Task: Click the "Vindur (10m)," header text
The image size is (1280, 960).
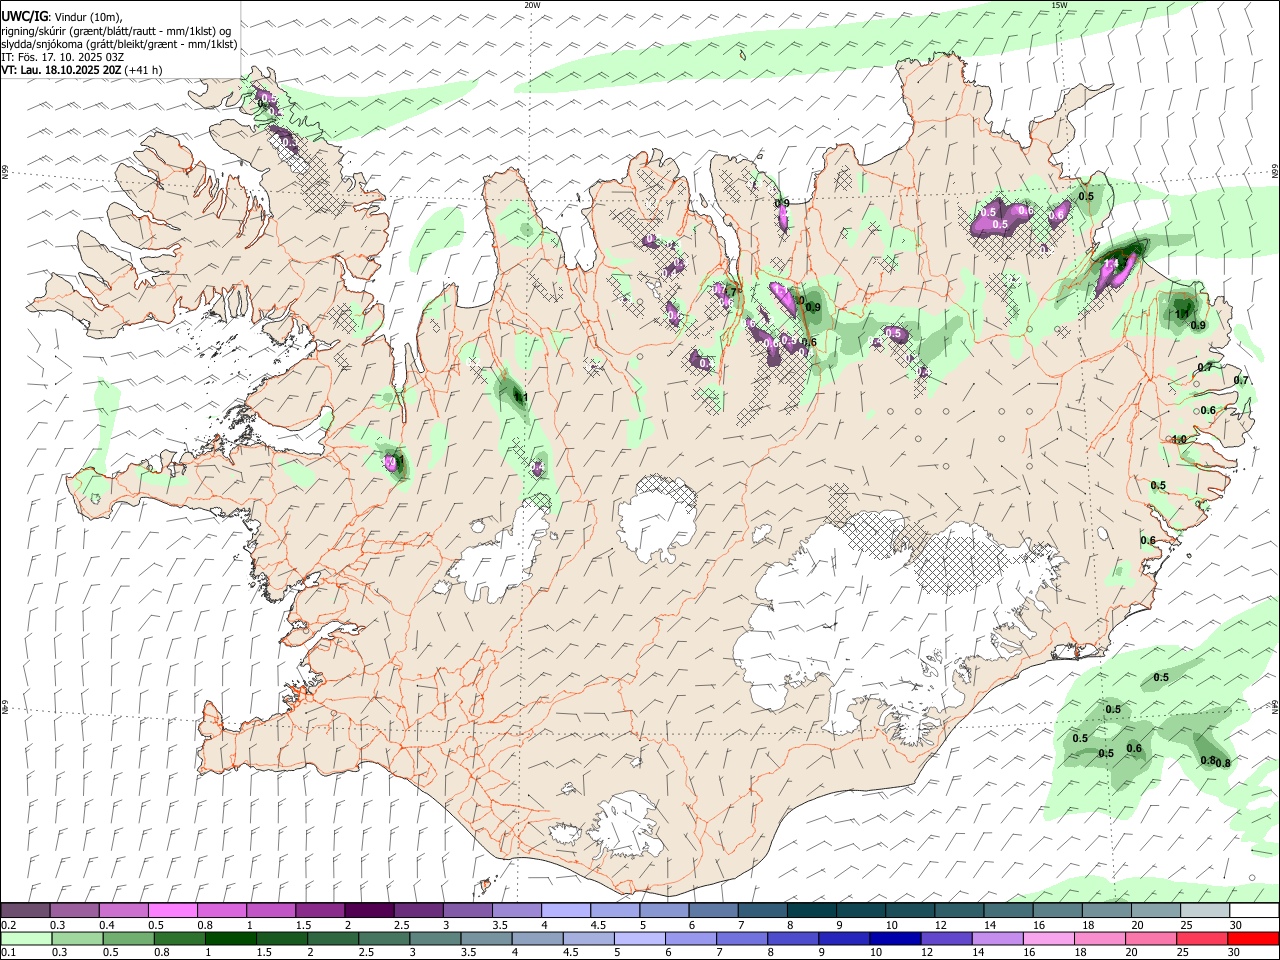Action: coord(87,17)
